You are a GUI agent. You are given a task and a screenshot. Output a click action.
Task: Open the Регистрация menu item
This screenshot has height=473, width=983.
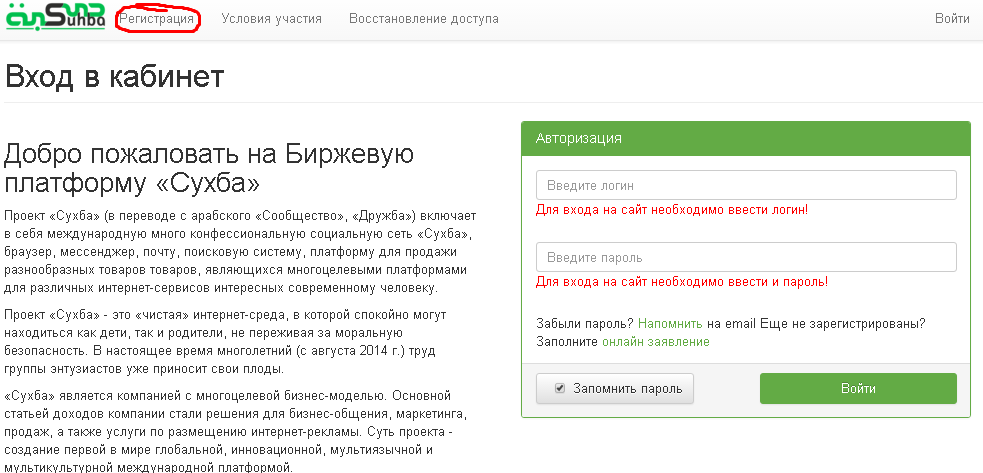click(x=157, y=19)
